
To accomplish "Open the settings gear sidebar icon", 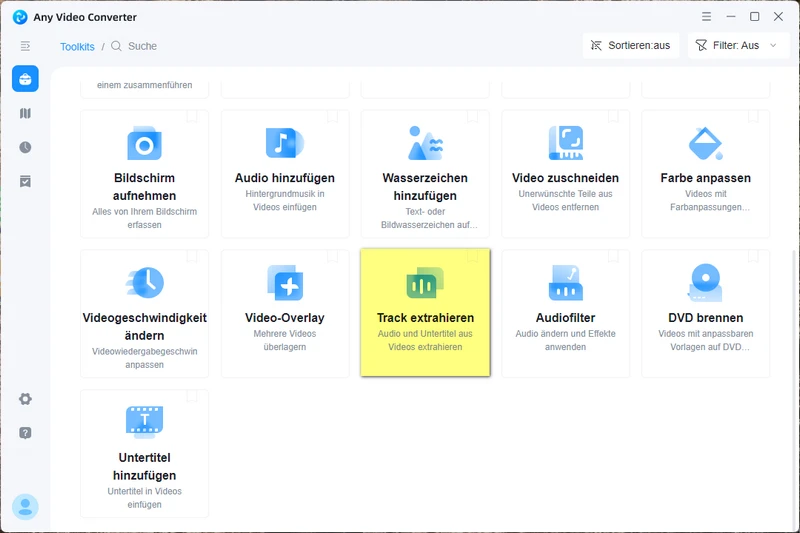I will click(26, 399).
